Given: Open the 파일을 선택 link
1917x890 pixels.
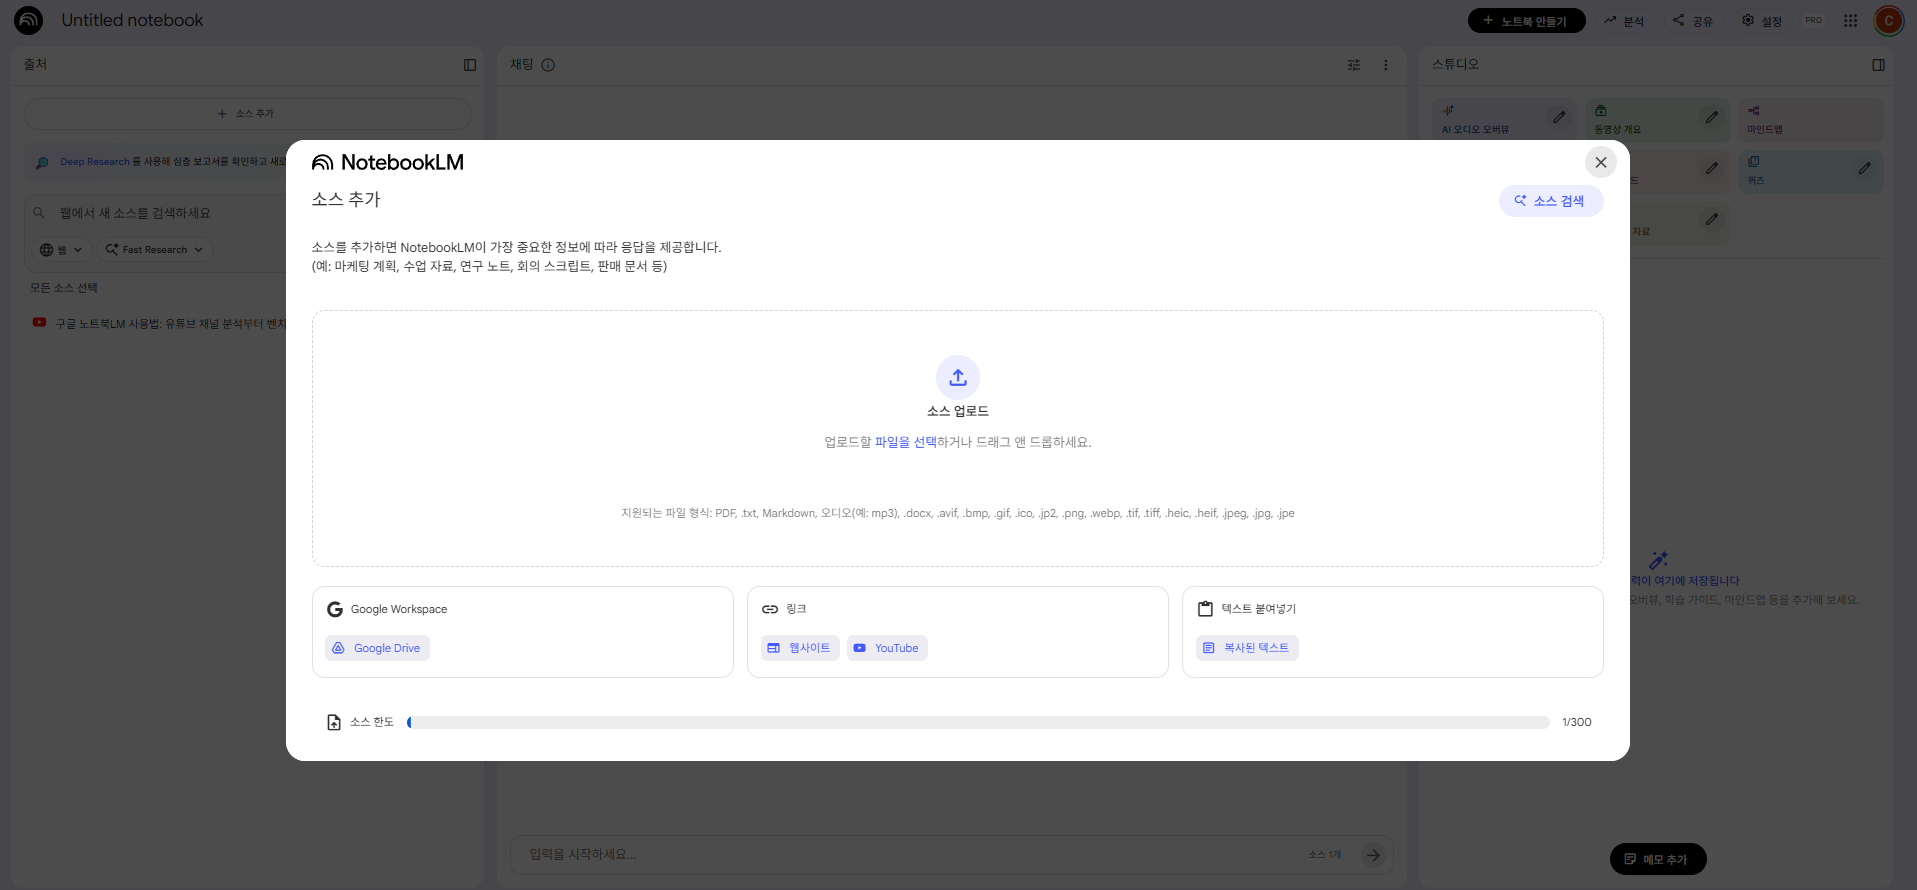Looking at the screenshot, I should (905, 442).
